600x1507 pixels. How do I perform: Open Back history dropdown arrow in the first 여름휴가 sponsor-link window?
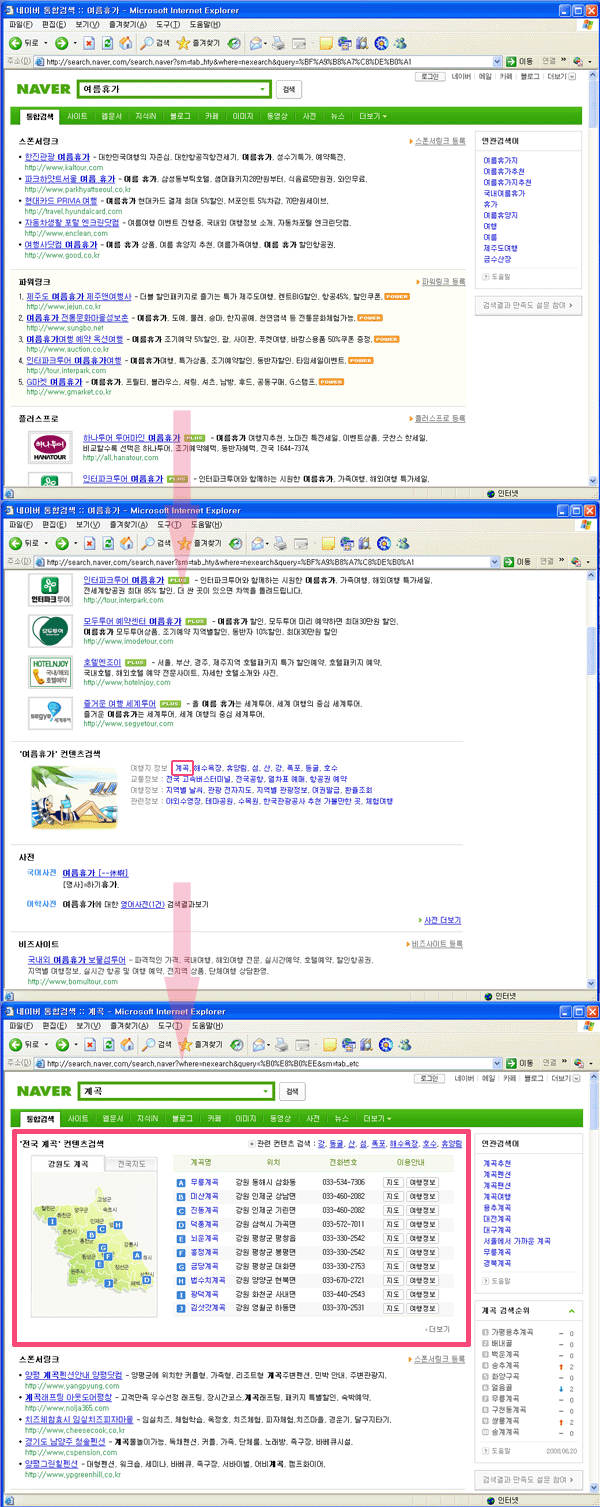click(47, 43)
